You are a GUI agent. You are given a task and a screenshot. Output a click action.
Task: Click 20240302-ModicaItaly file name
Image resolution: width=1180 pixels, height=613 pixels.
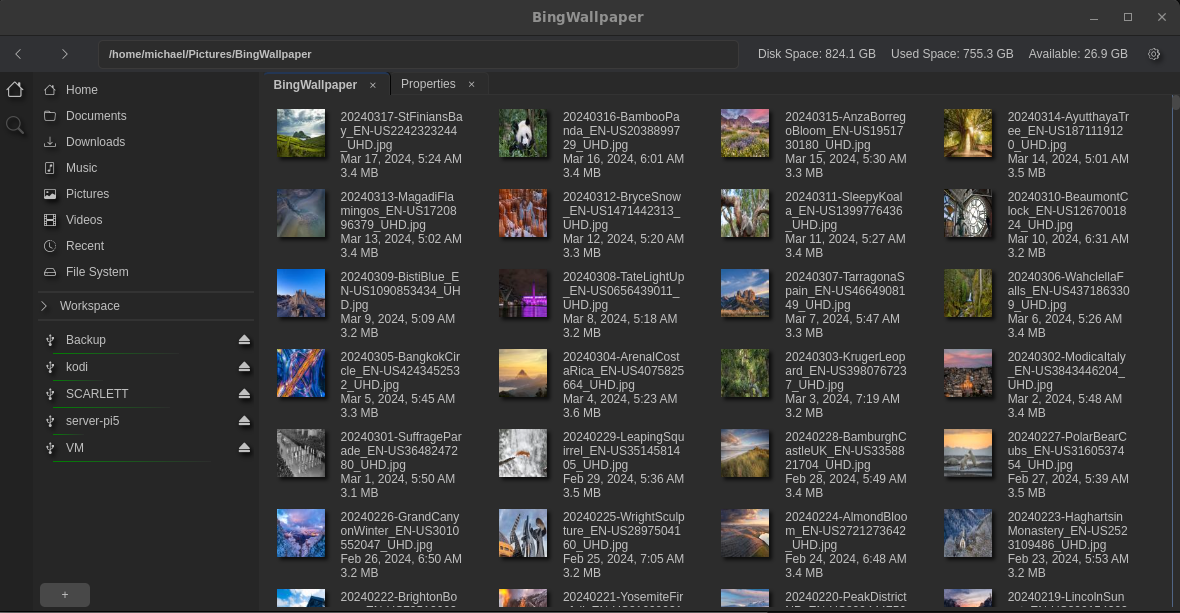1066,371
